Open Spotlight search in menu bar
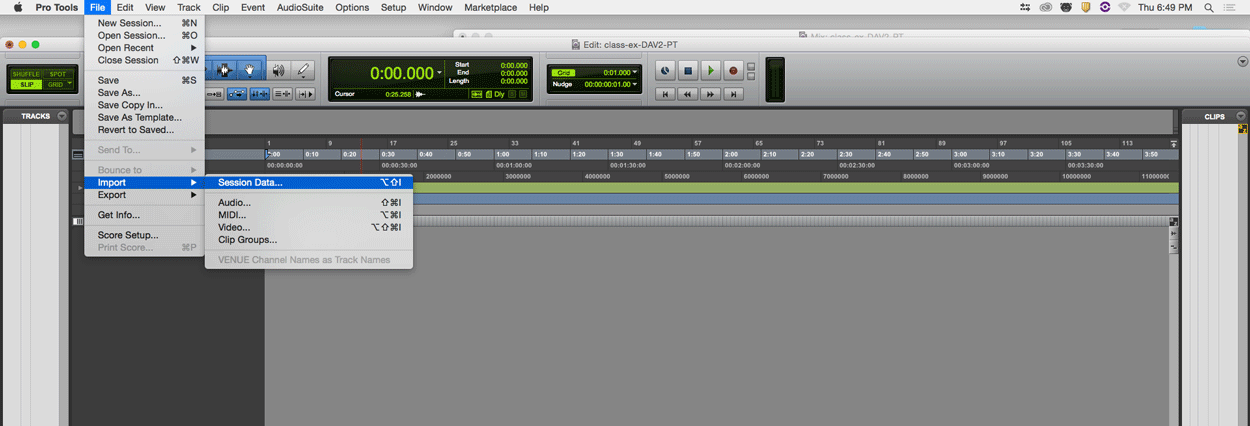This screenshot has height=426, width=1250. click(1210, 7)
